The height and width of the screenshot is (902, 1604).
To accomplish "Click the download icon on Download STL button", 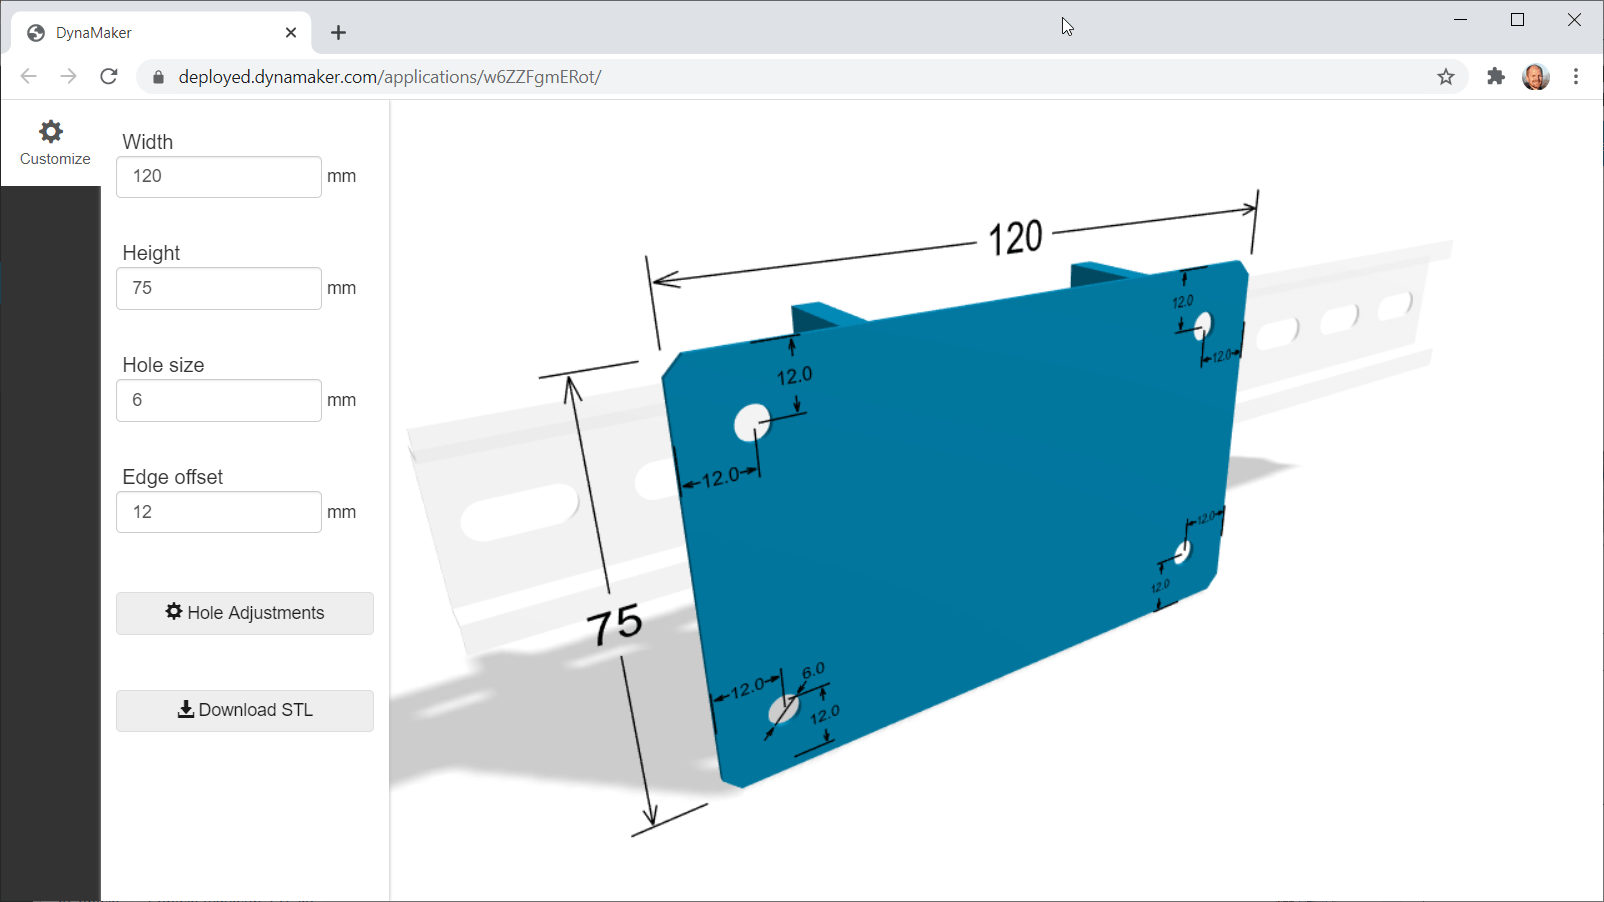I will tap(184, 710).
